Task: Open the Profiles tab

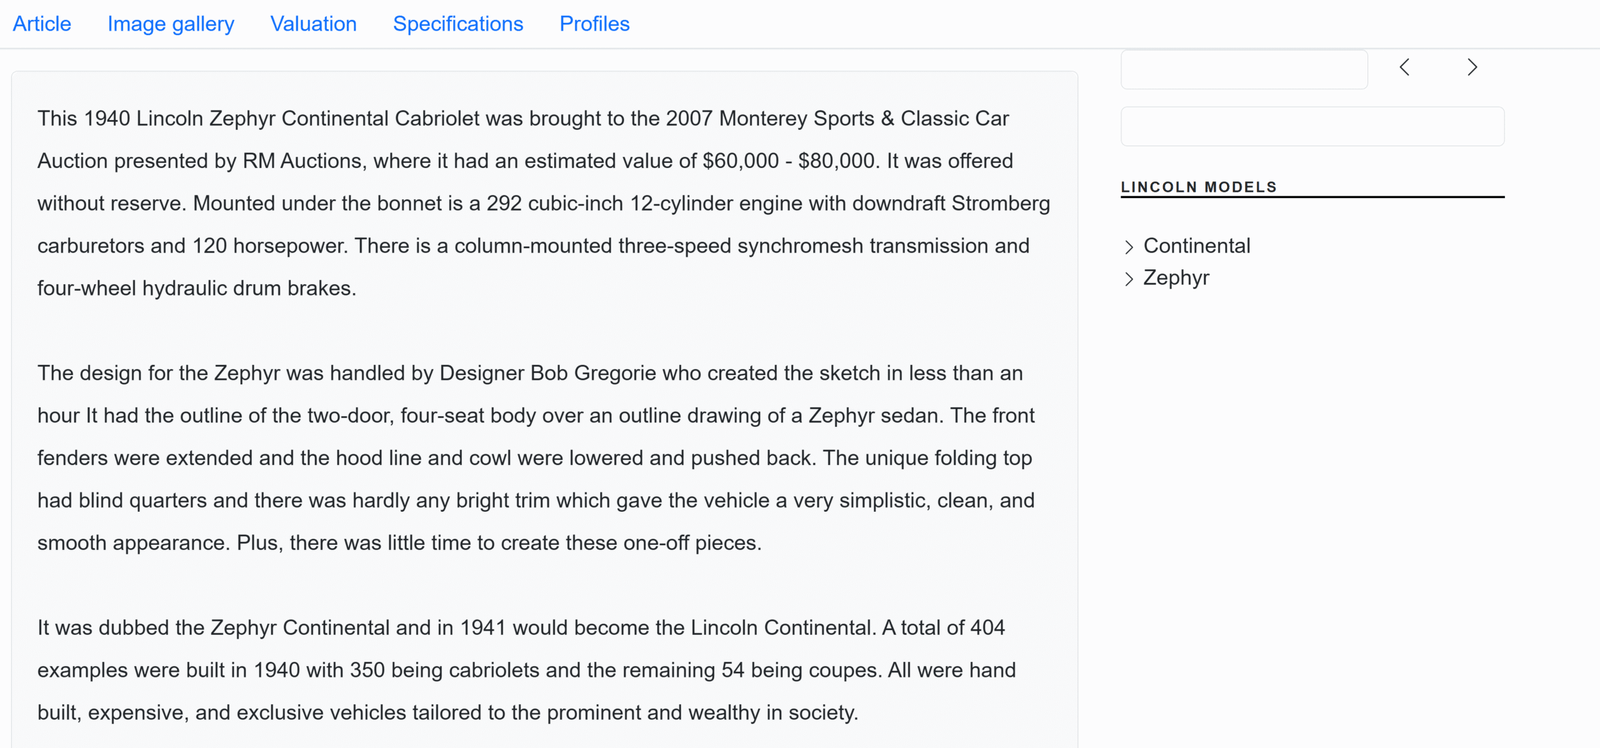Action: pos(594,24)
